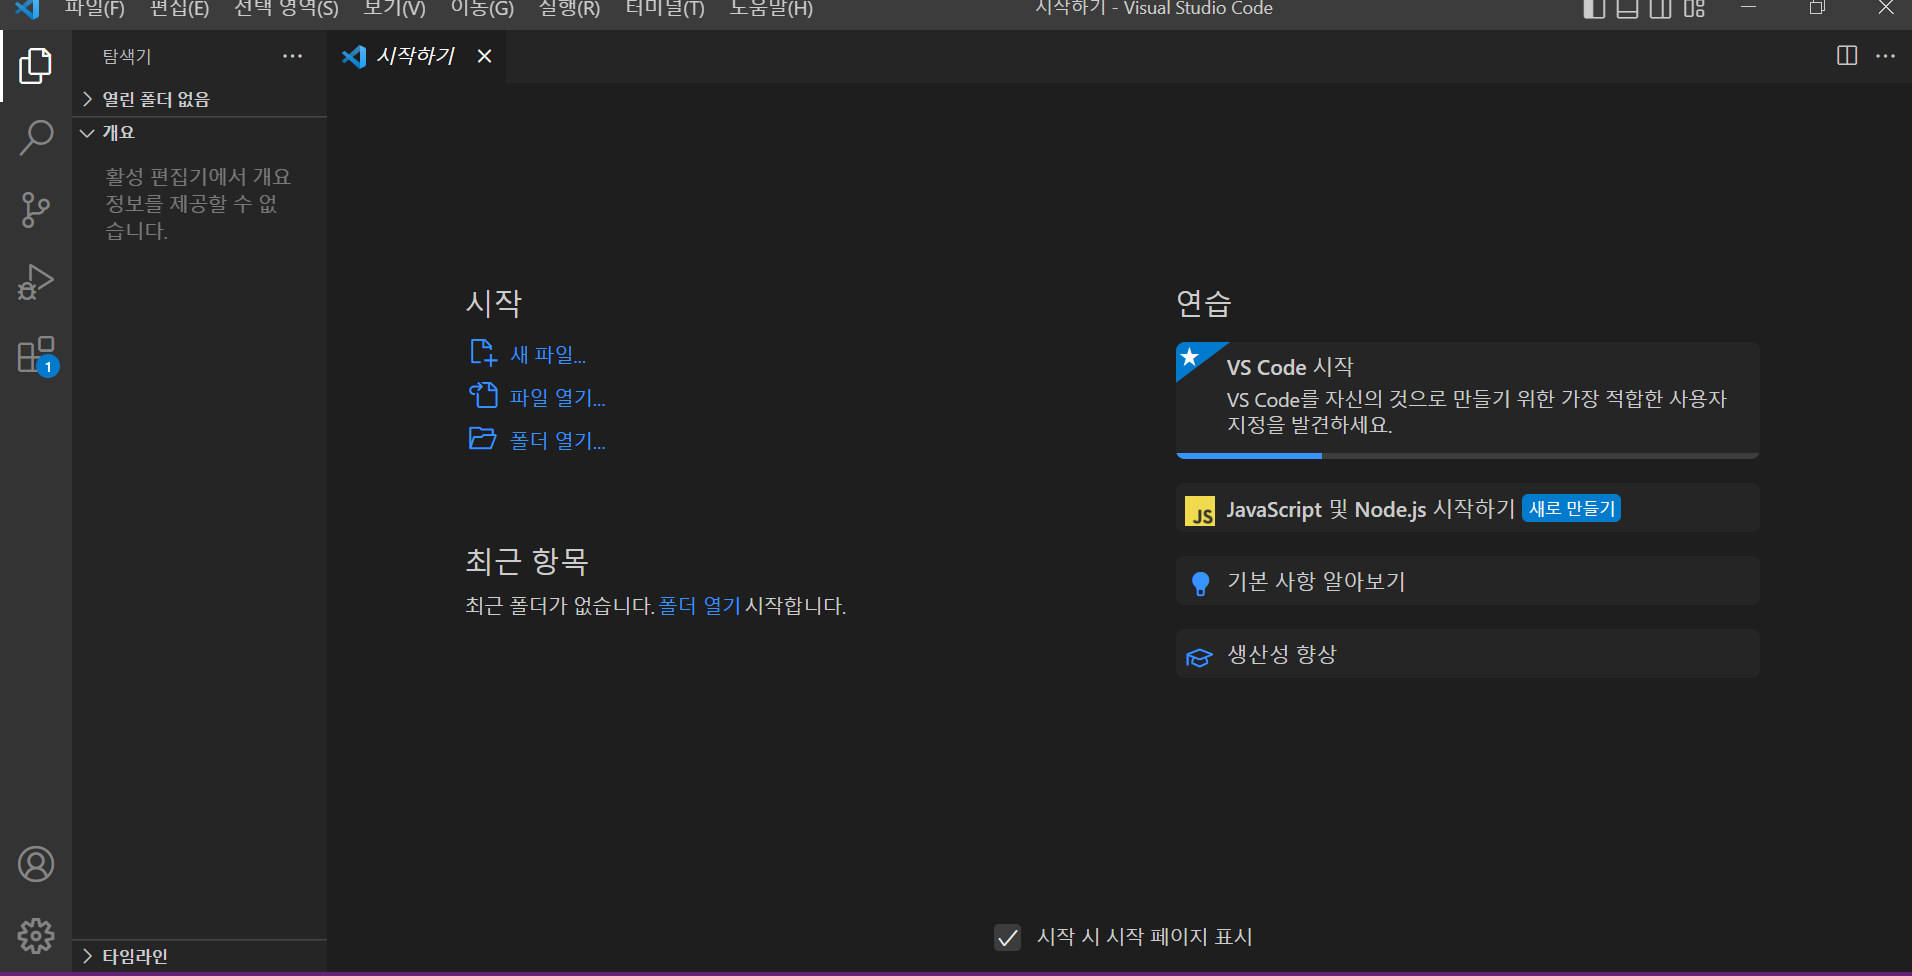Open Run and Debug view
This screenshot has width=1912, height=976.
pyautogui.click(x=36, y=282)
